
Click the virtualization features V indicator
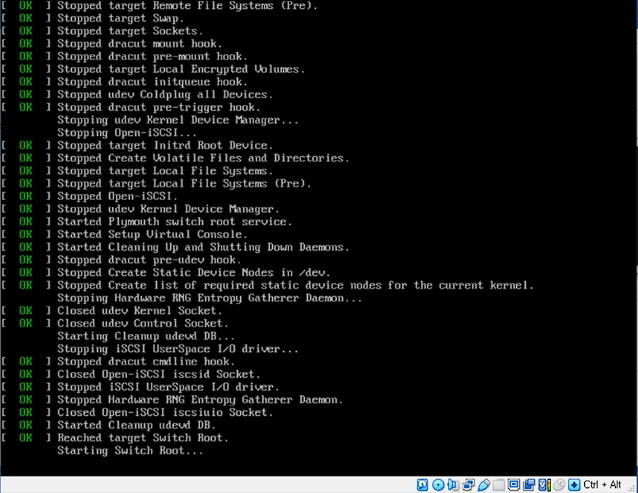point(544,485)
